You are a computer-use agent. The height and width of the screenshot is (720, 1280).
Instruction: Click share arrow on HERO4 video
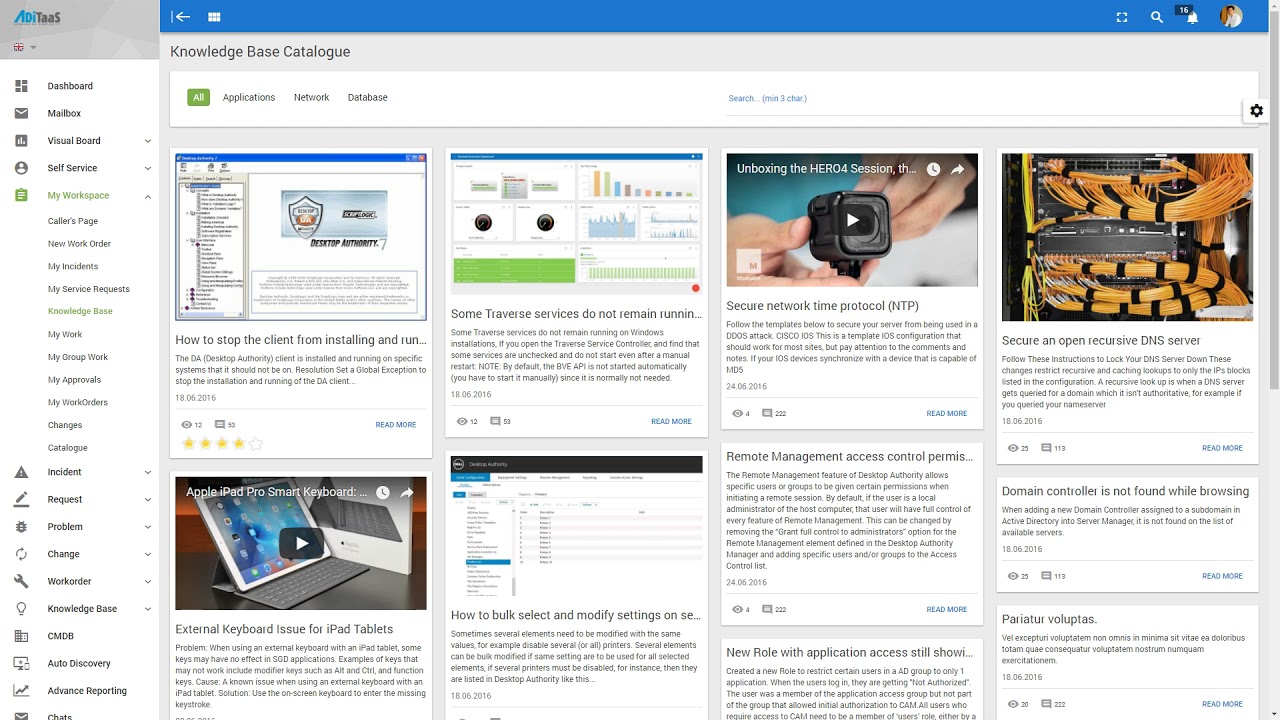(x=957, y=169)
